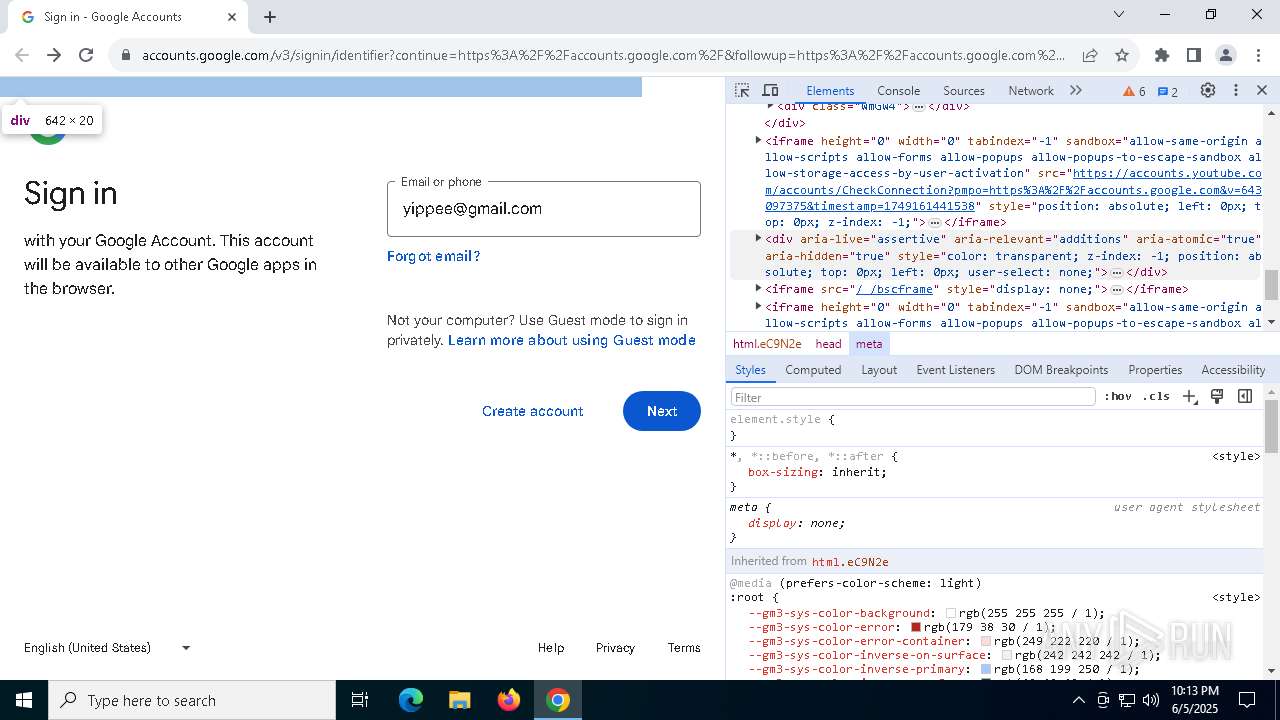This screenshot has width=1280, height=720.
Task: Click the Next button
Action: click(662, 411)
